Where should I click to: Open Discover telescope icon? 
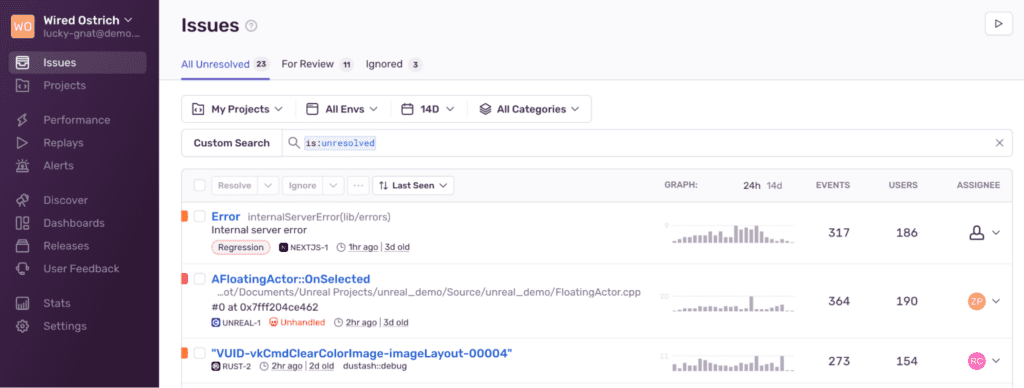(22, 200)
